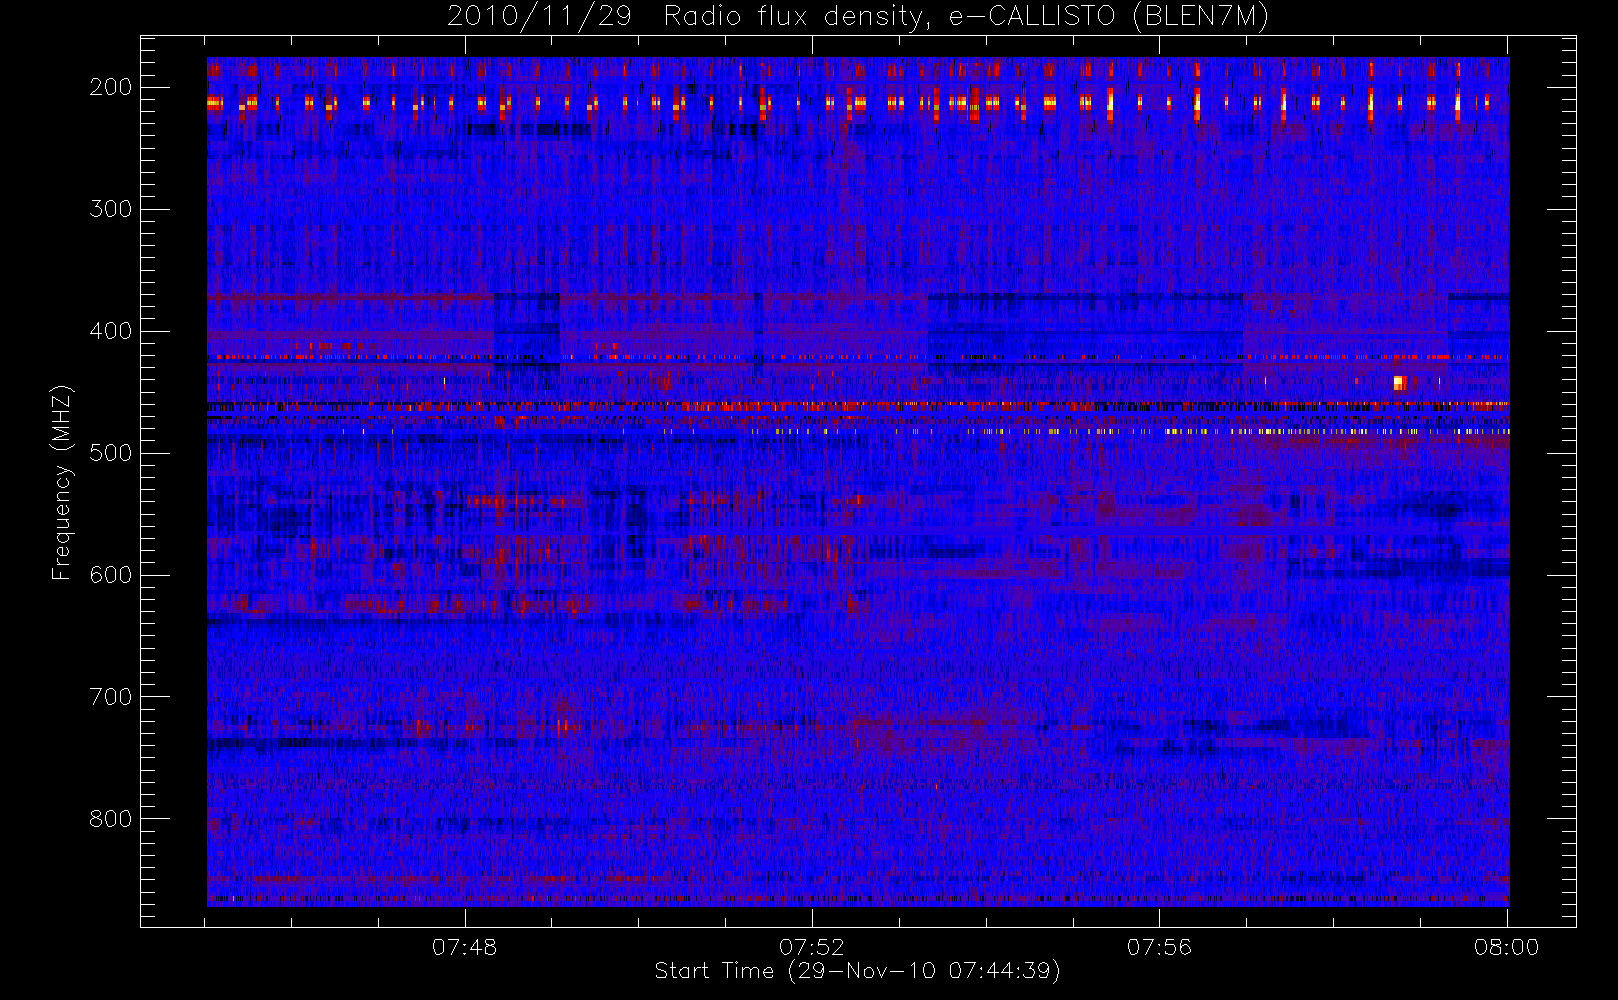Click the 07:48 time tick label
Viewport: 1618px width, 1000px height.
coord(465,947)
